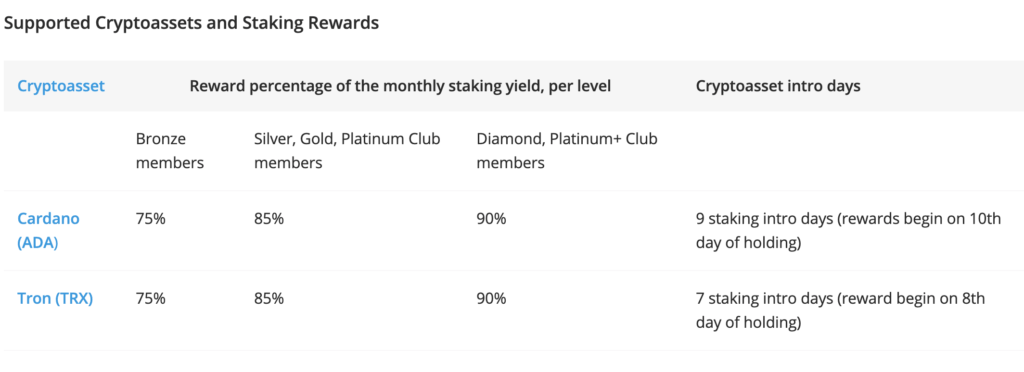This screenshot has width=1024, height=372.
Task: Select Tron's 85% reward value
Action: point(269,299)
